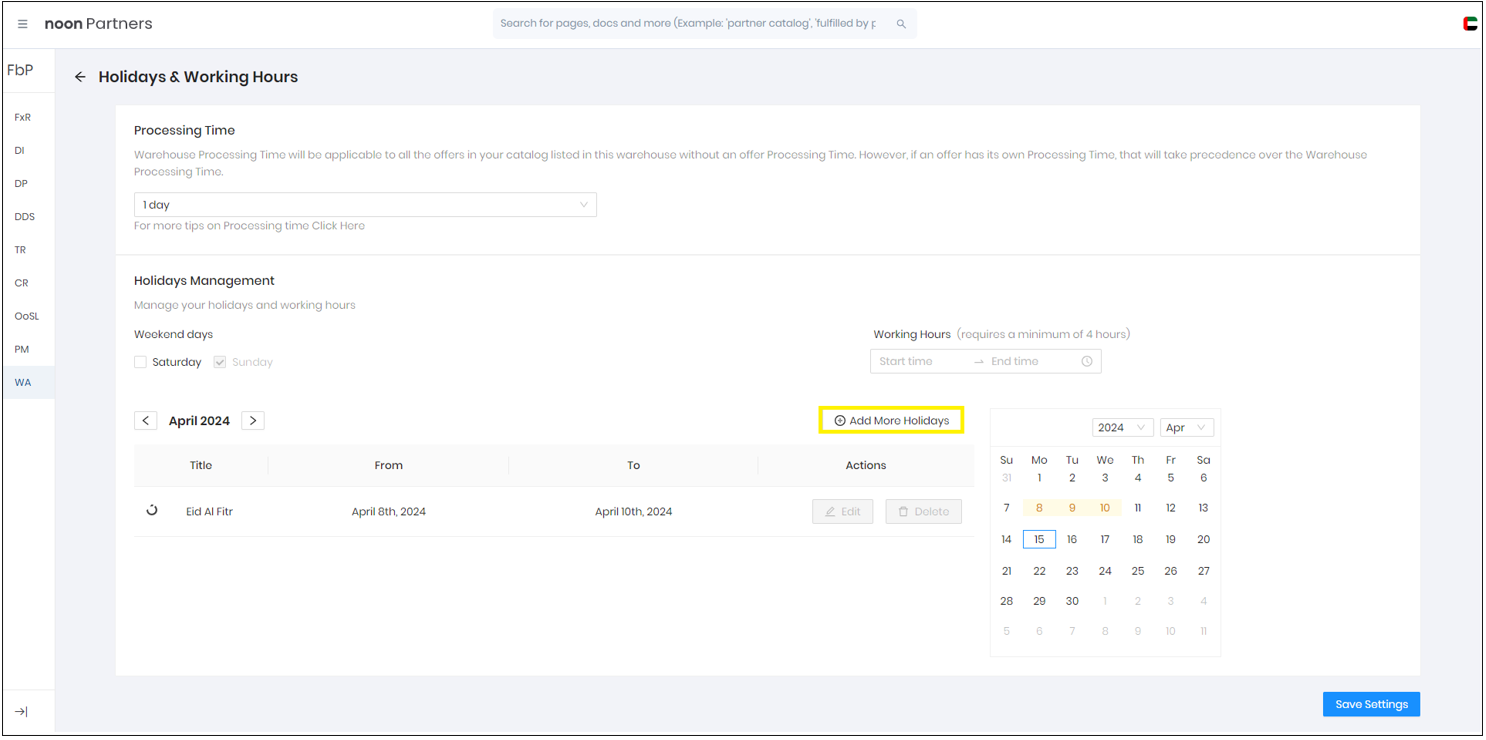1486x740 pixels.
Task: Toggle the Sunday weekend checkbox
Action: (220, 362)
